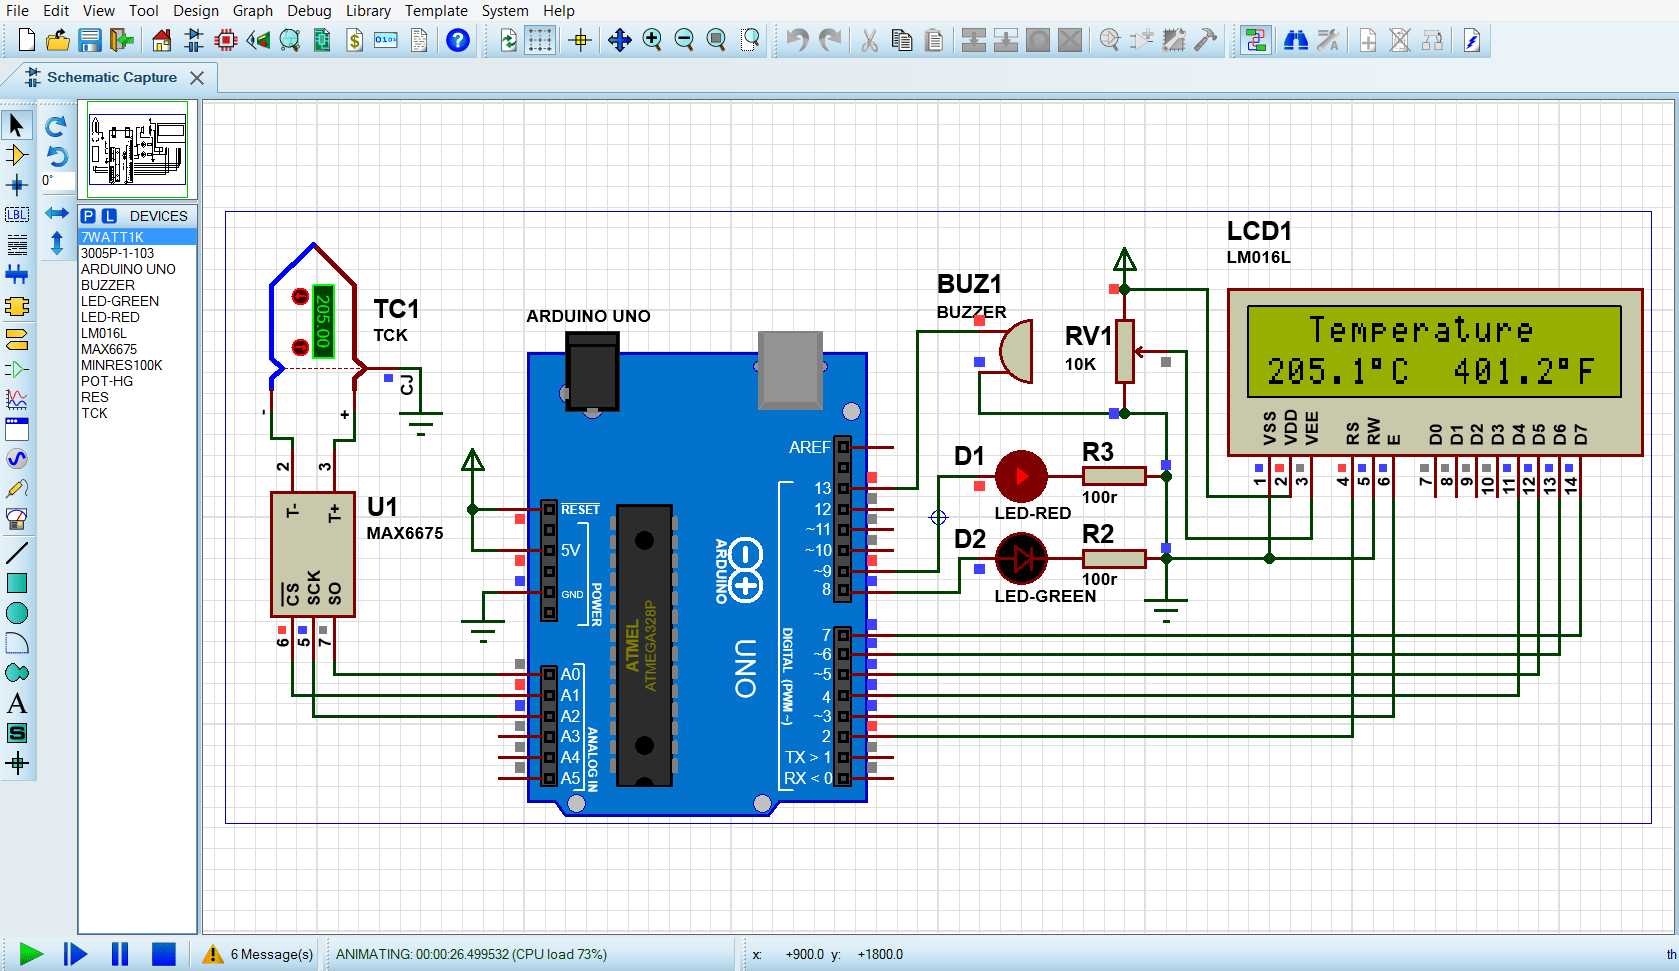Toggle the snap grid display
The image size is (1679, 971).
(540, 40)
